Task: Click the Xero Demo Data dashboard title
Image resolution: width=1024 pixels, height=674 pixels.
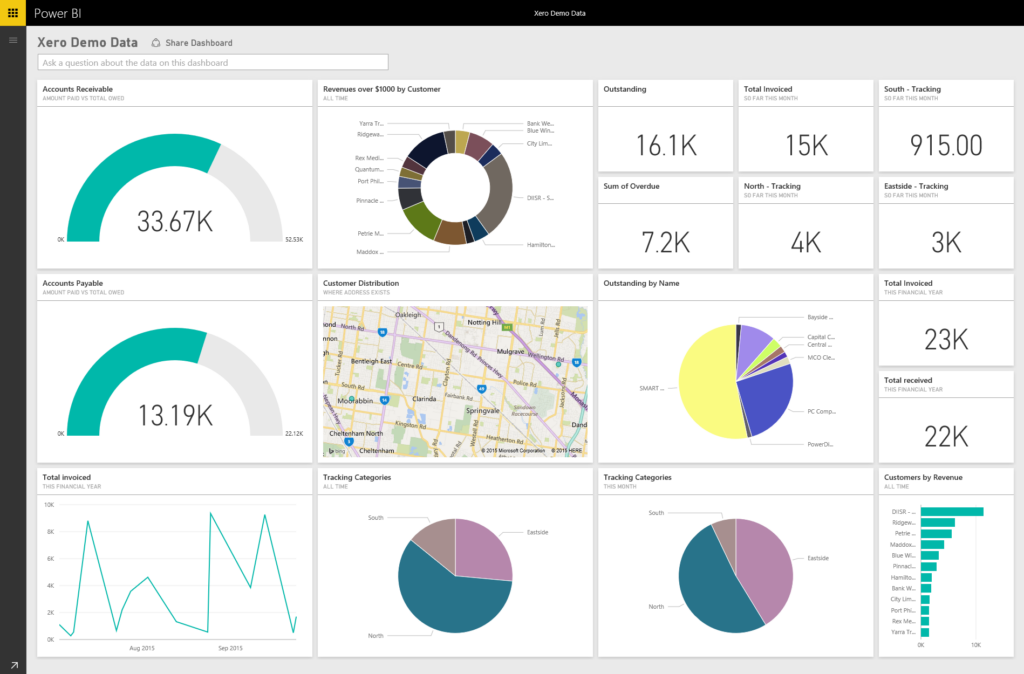Action: point(88,42)
